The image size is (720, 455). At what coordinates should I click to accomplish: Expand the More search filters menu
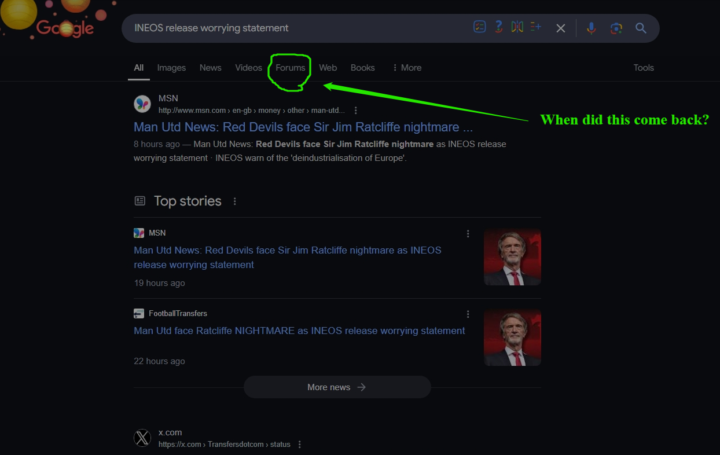(407, 68)
